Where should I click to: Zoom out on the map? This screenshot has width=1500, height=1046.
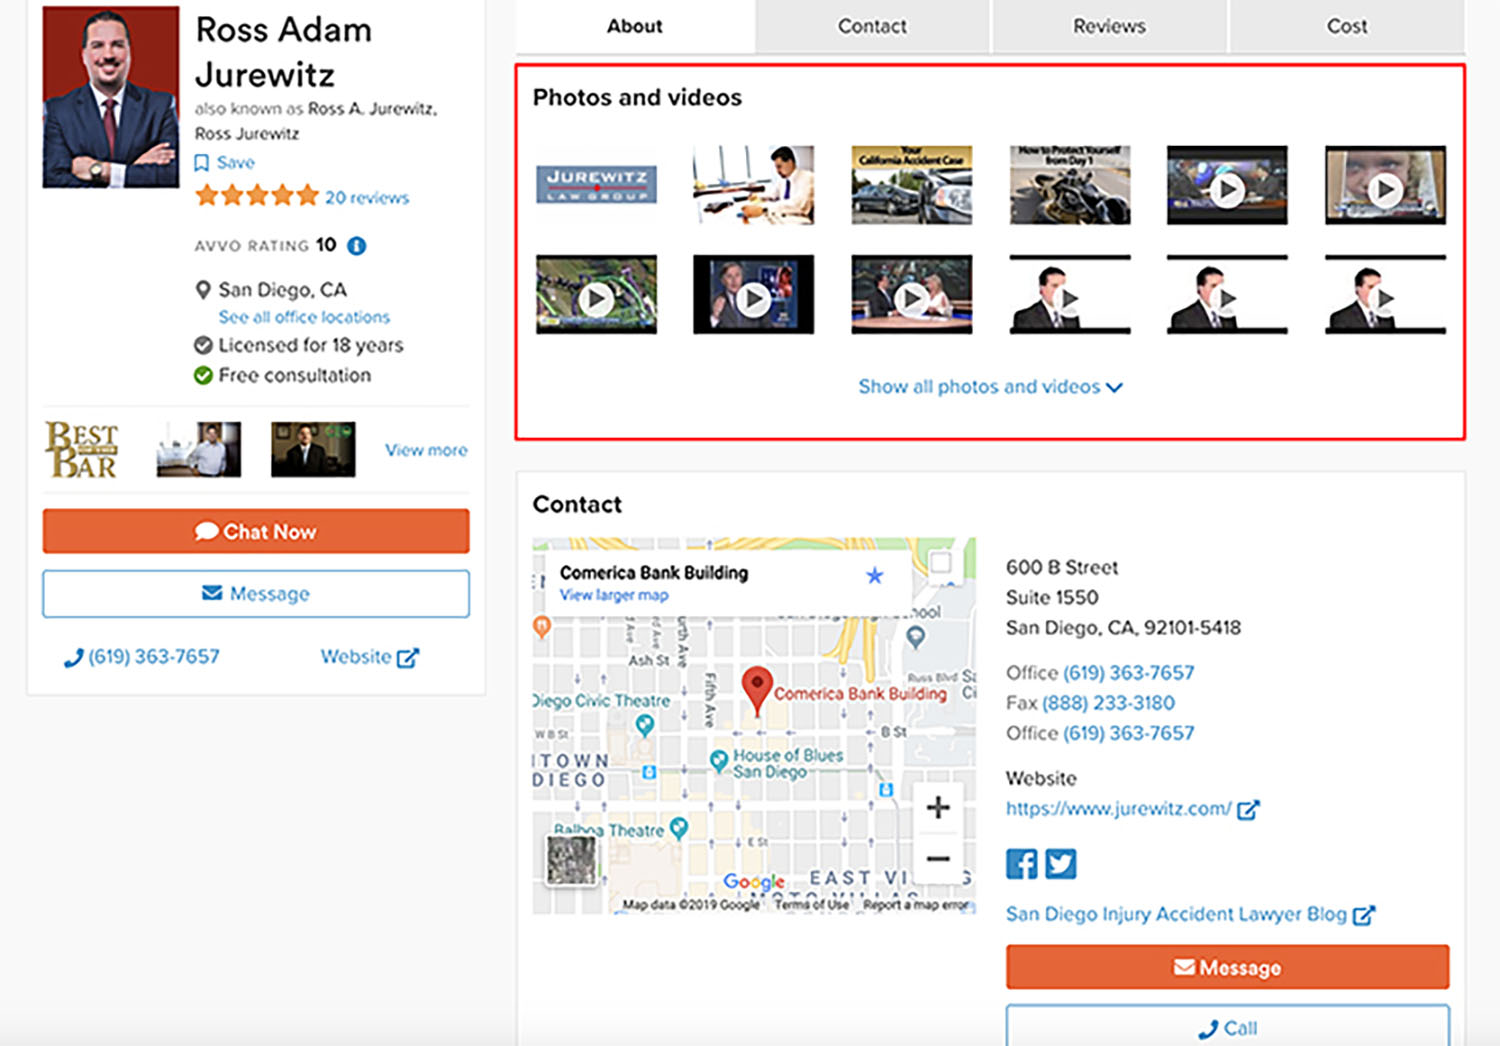(937, 858)
